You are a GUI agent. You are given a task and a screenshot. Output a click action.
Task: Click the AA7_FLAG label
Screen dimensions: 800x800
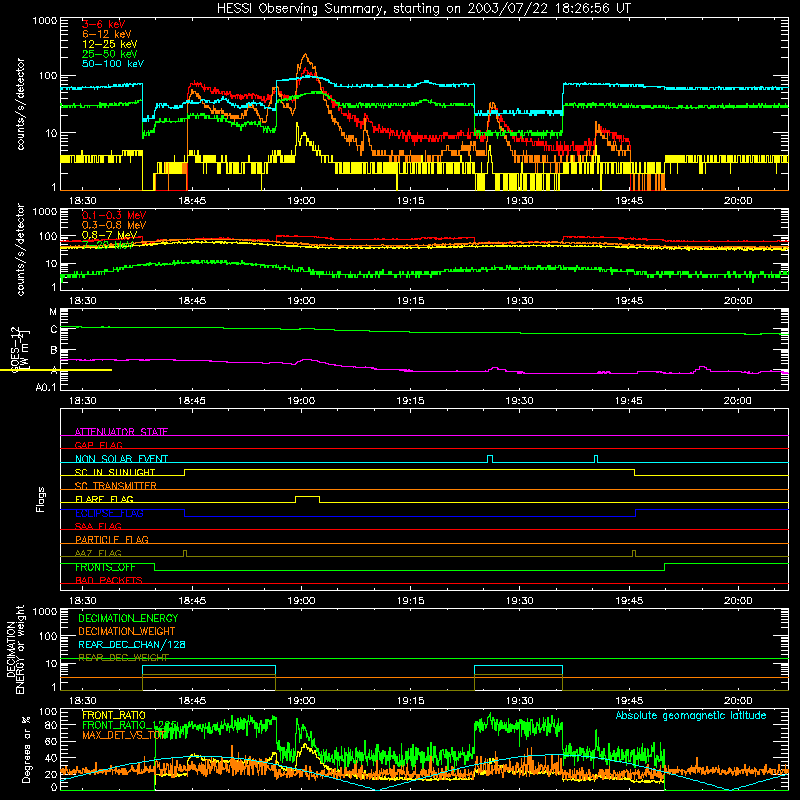pyautogui.click(x=98, y=553)
